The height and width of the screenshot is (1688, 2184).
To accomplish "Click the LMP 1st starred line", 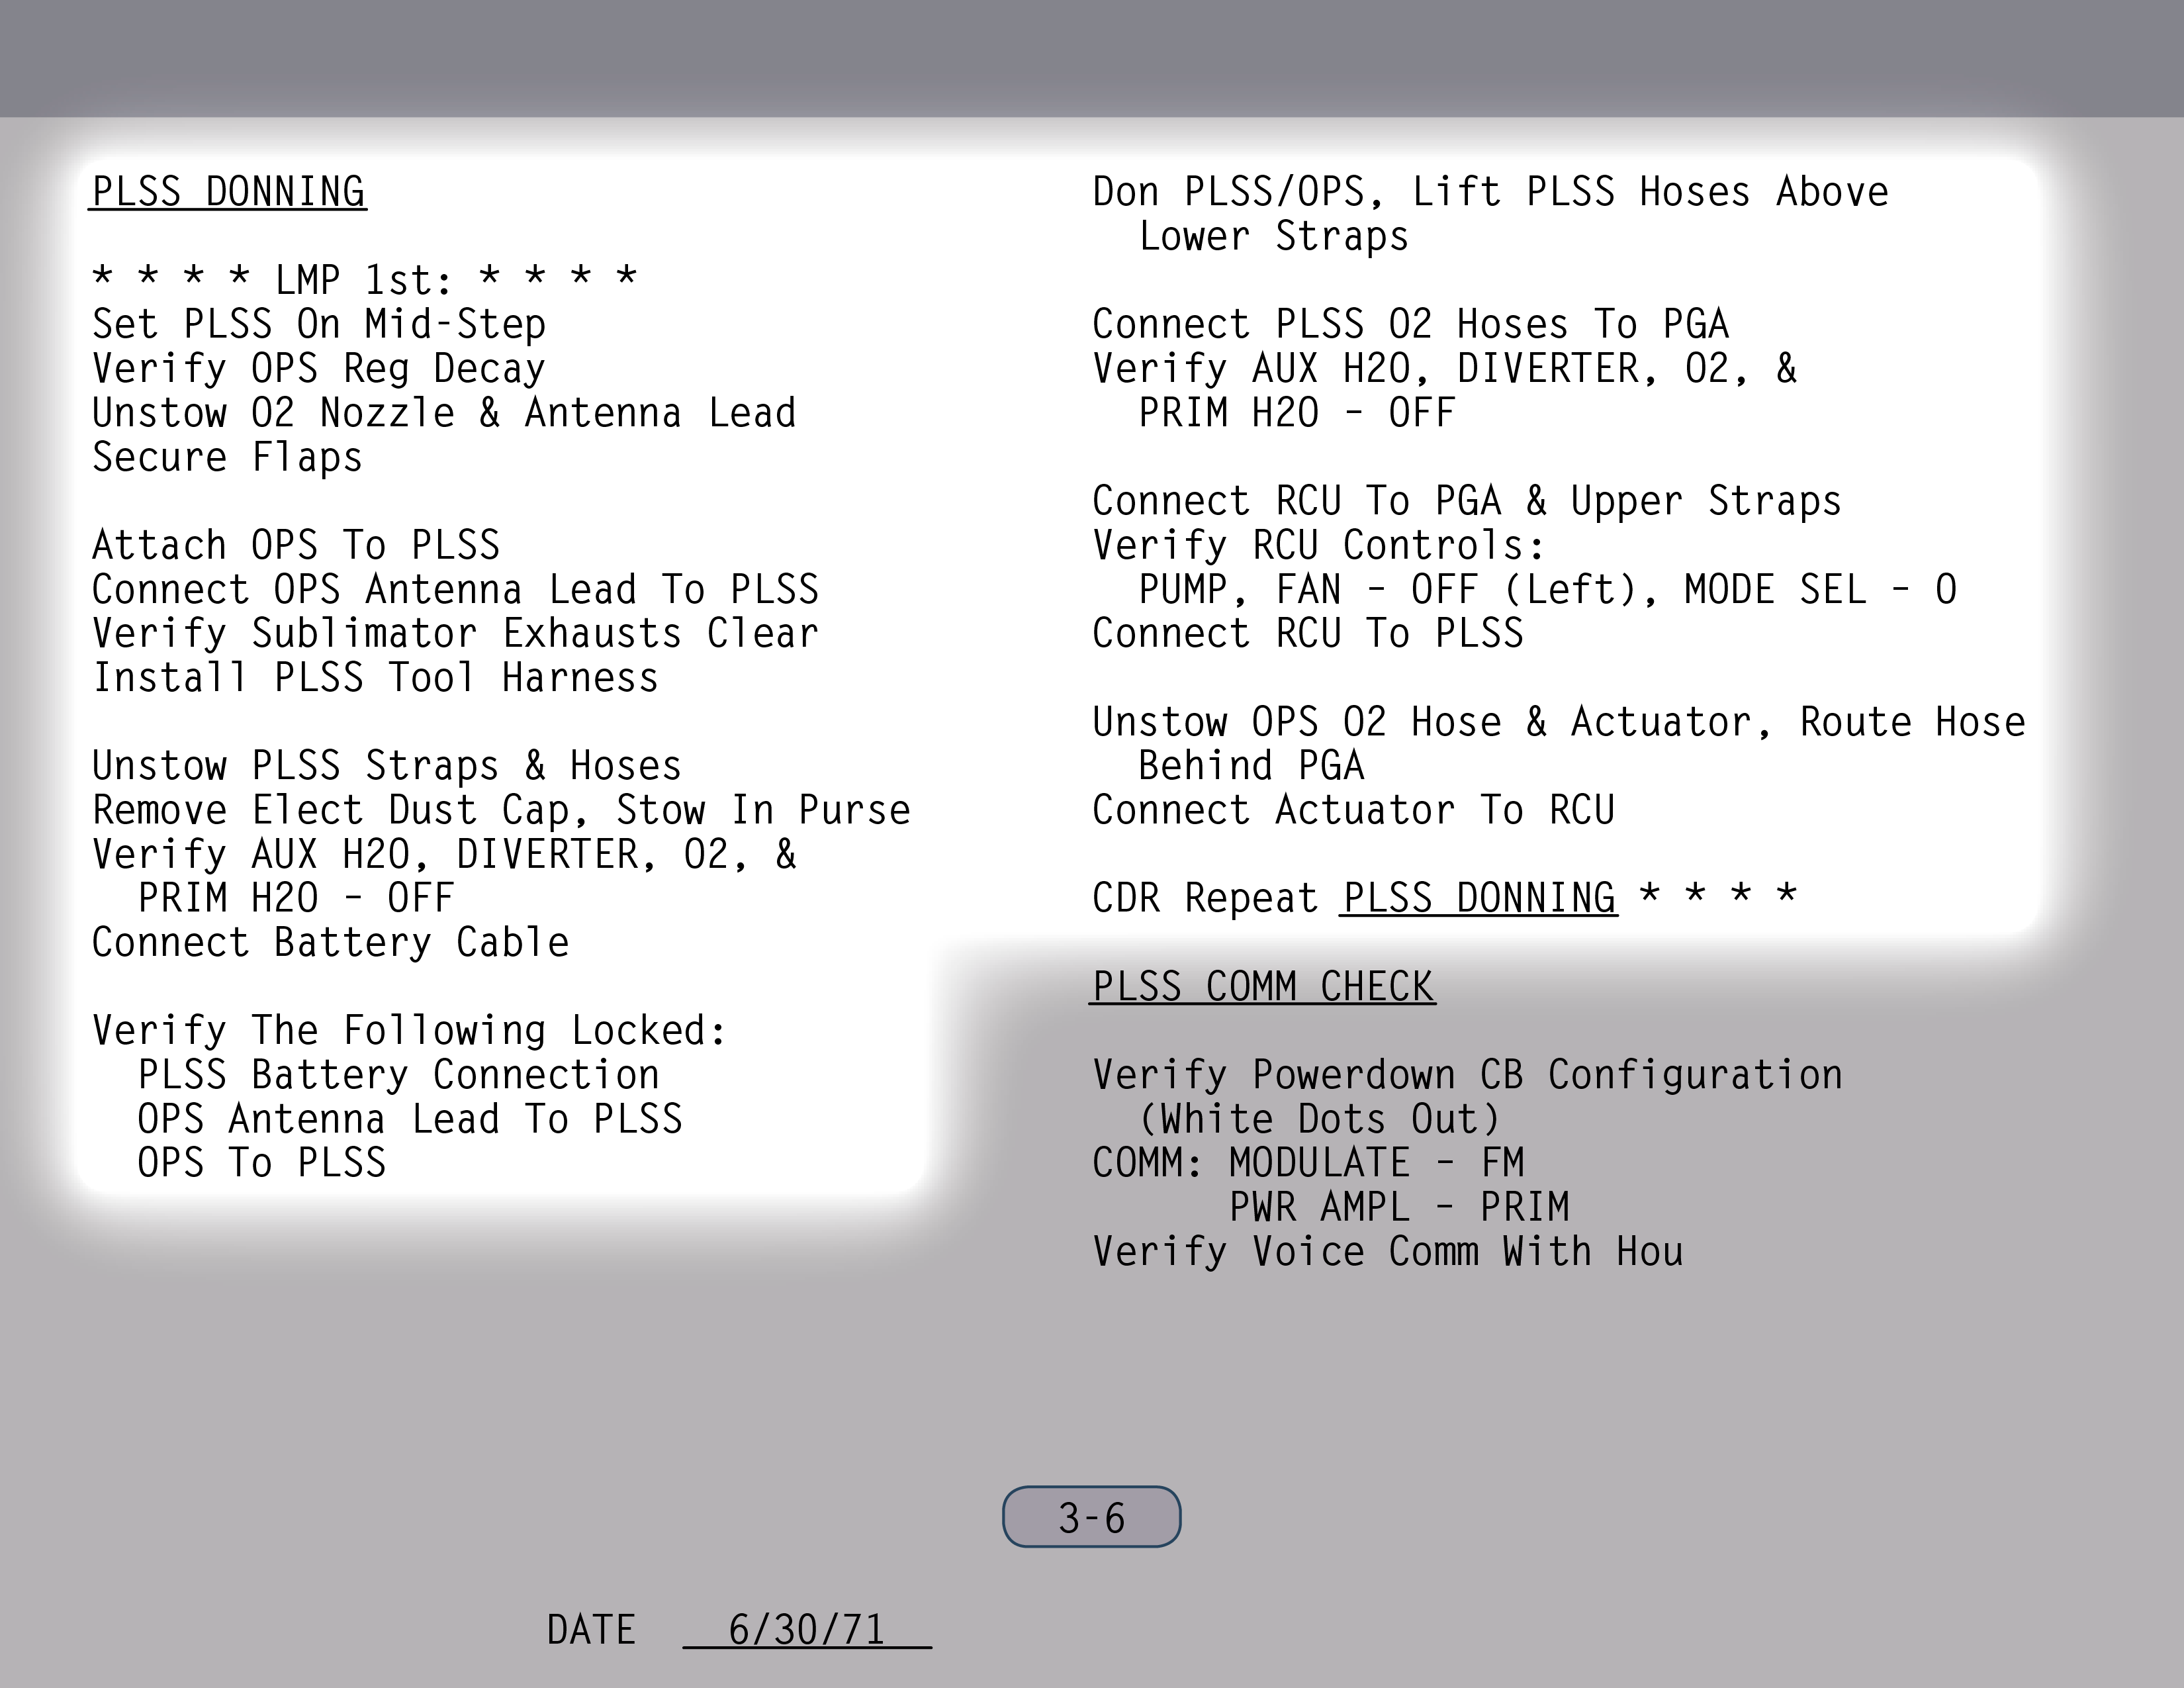I will (x=364, y=279).
